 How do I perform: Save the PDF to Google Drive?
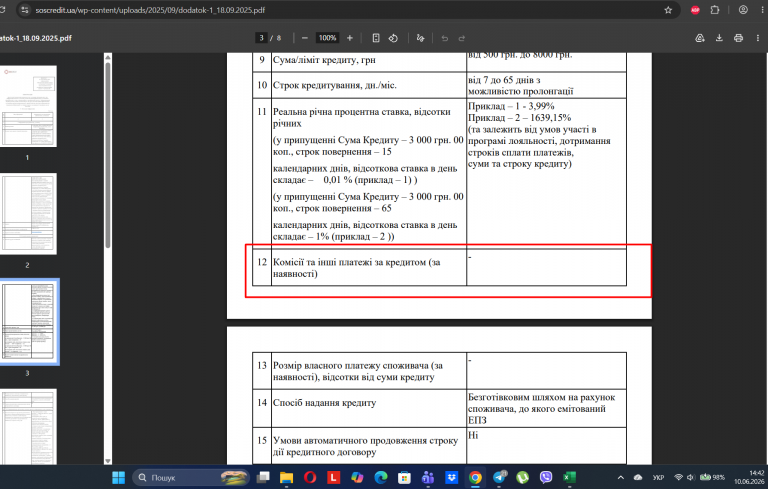[x=700, y=38]
